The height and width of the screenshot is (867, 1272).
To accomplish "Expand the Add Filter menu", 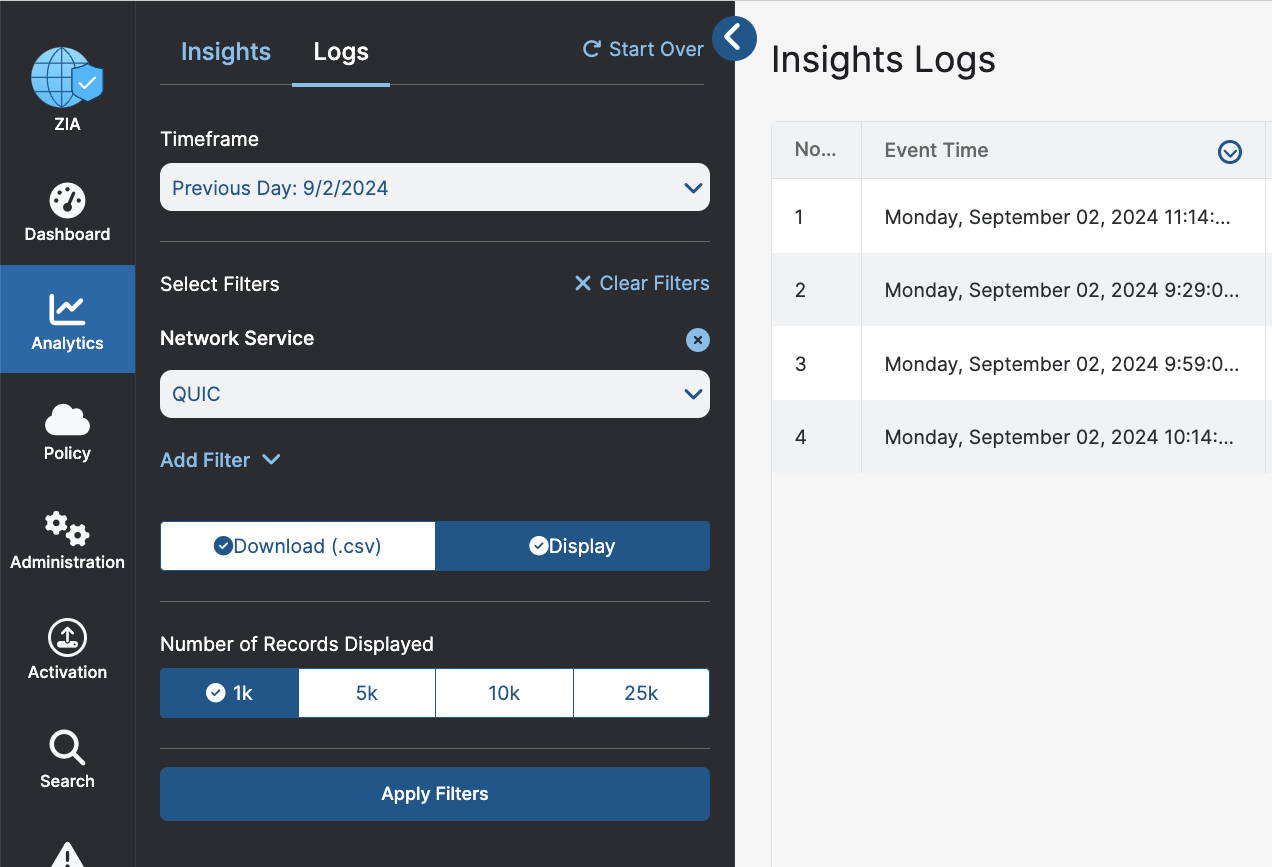I will pos(220,460).
